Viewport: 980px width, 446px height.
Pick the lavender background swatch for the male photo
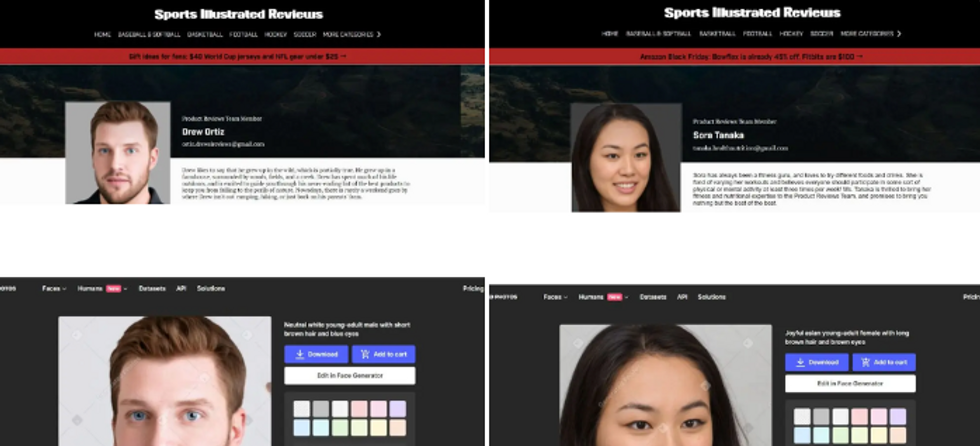[398, 409]
